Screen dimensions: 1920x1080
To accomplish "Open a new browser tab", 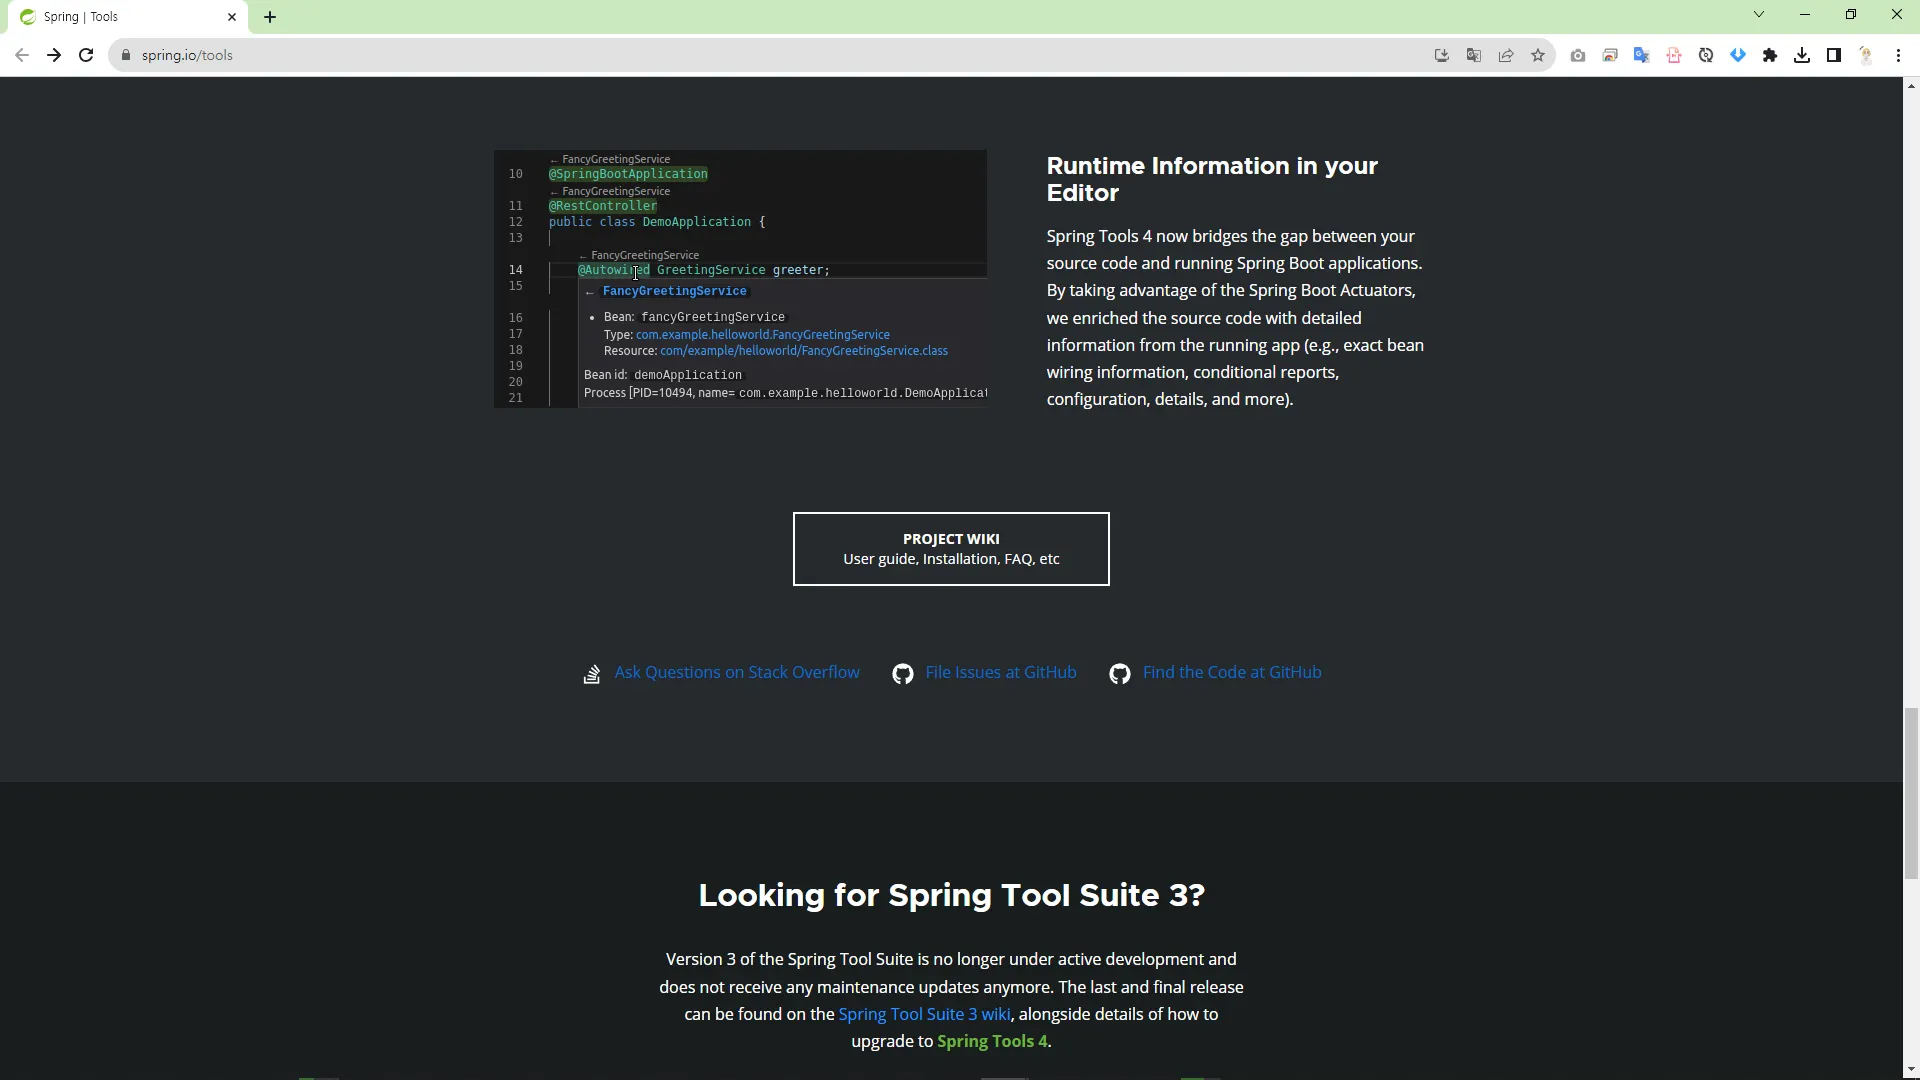I will [270, 17].
